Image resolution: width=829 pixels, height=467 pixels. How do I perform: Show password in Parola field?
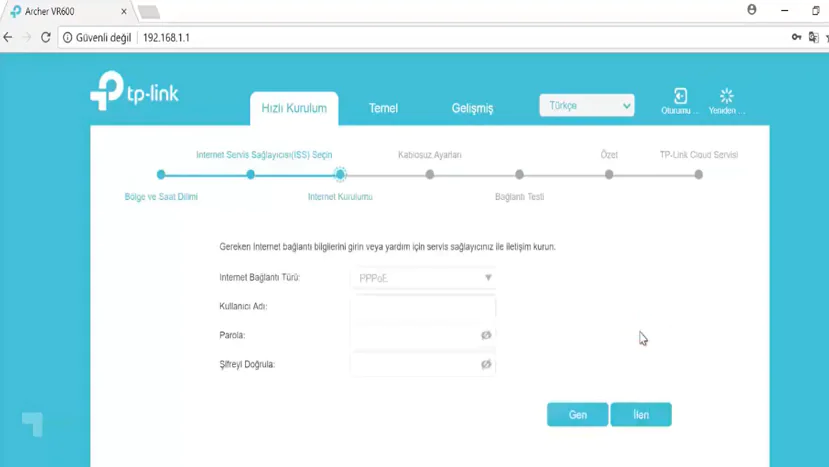(486, 336)
